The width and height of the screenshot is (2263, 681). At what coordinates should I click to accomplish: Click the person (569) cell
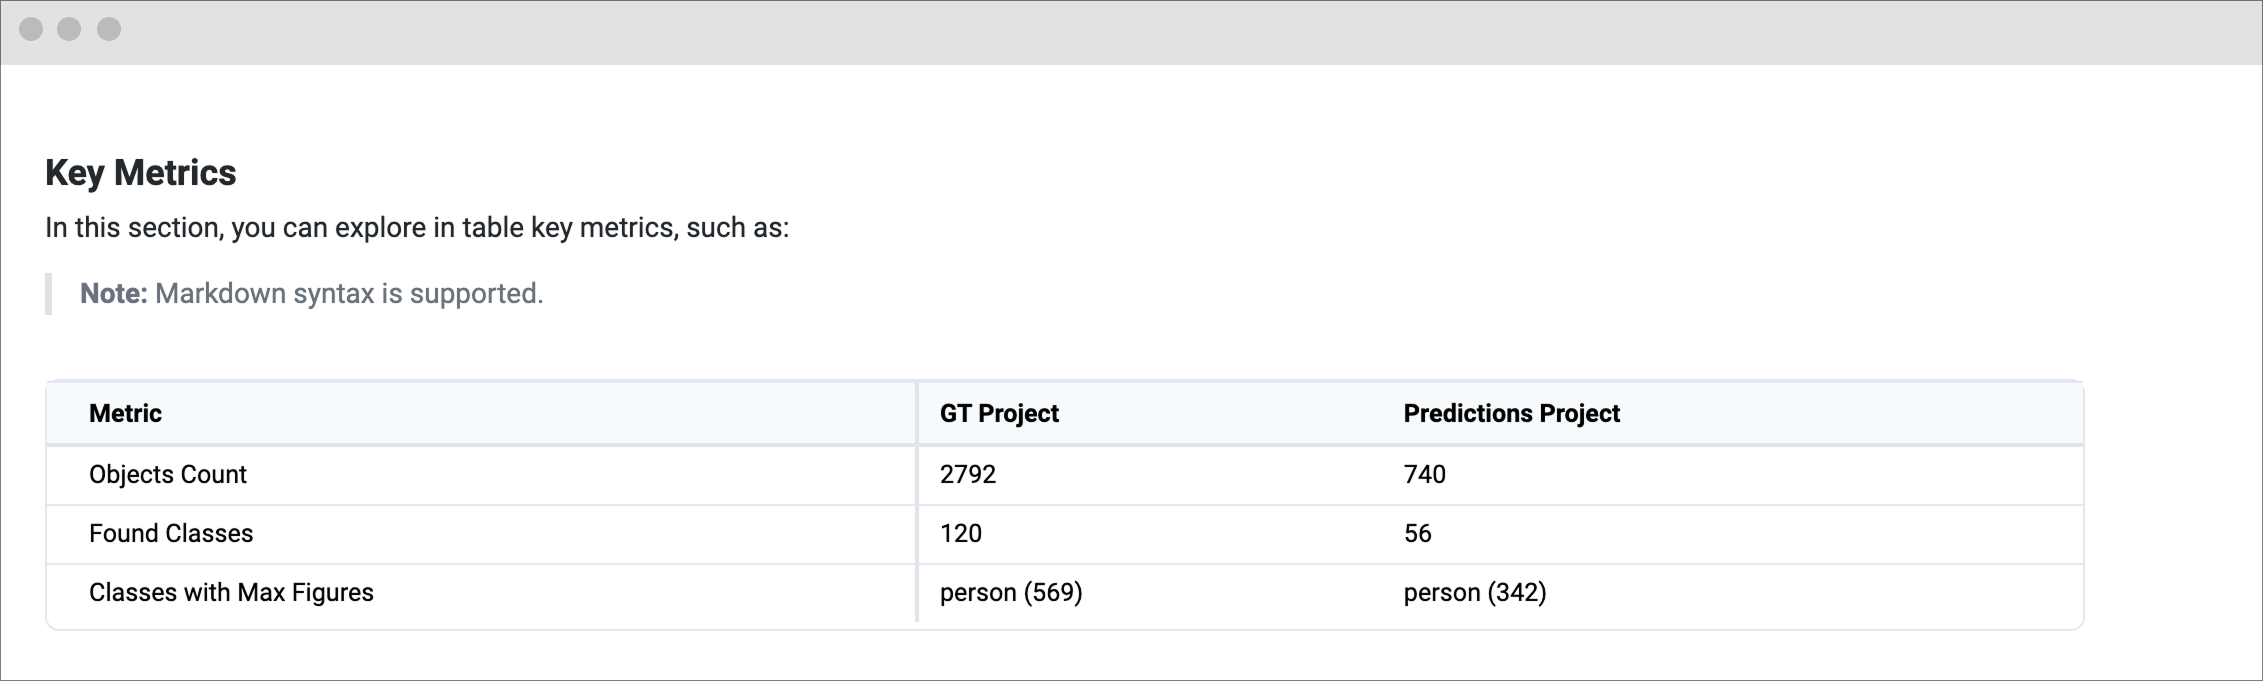pos(1011,592)
